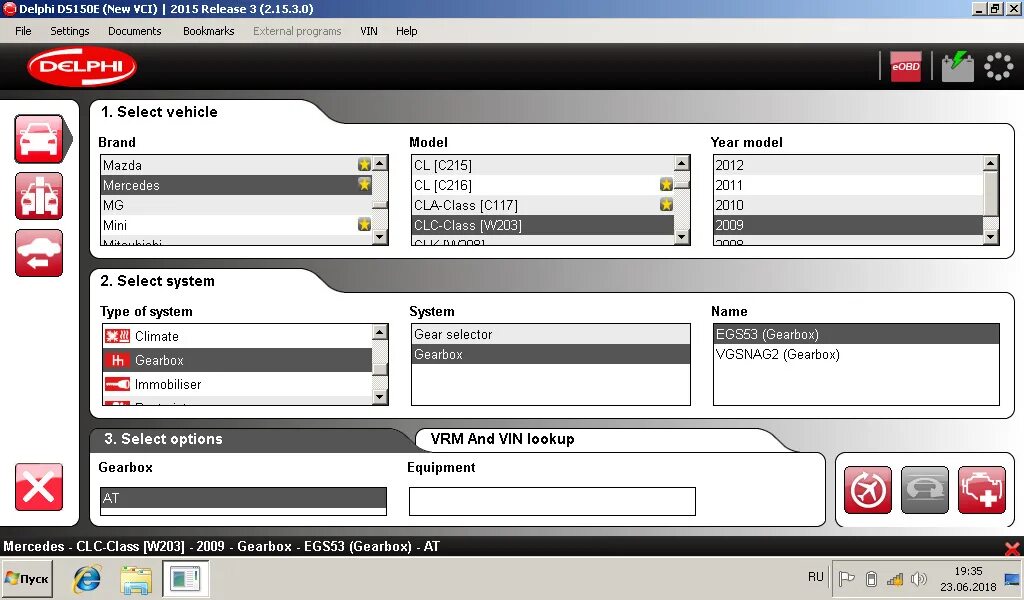Open the Documents menu

pos(135,31)
